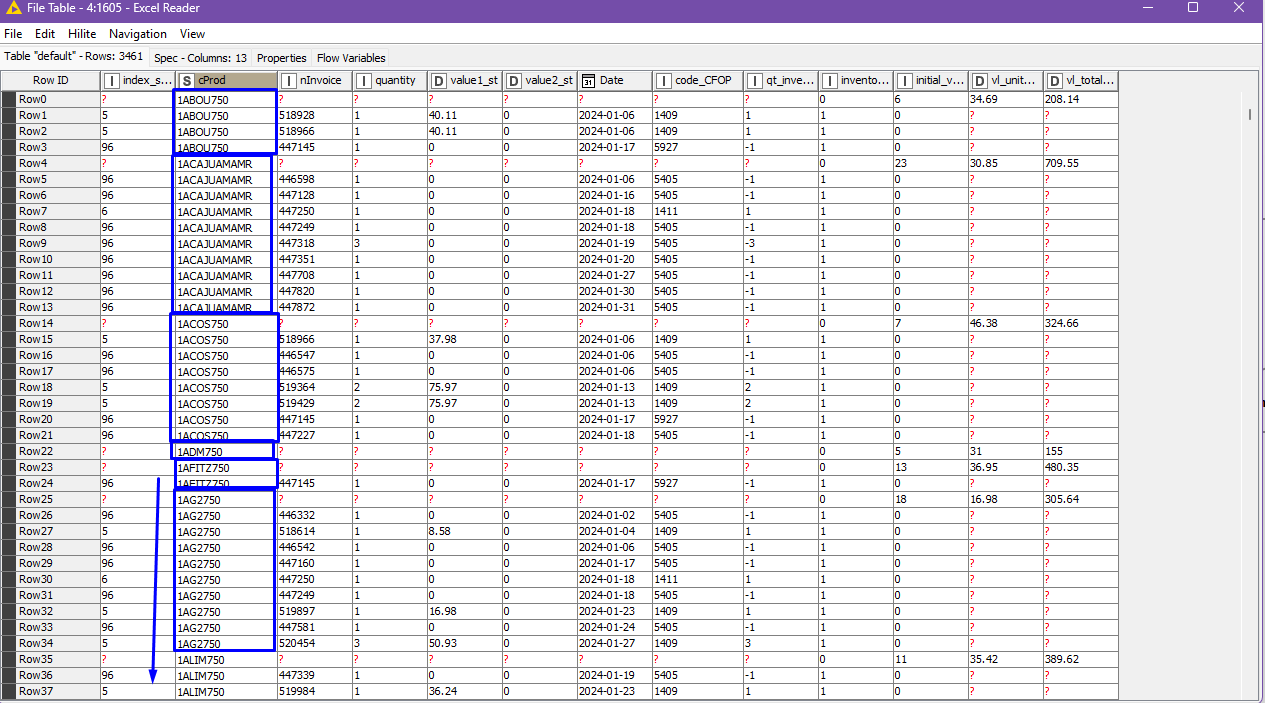Viewport: 1265px width, 703px height.
Task: Click the value 324.66 cell
Action: 1080,323
